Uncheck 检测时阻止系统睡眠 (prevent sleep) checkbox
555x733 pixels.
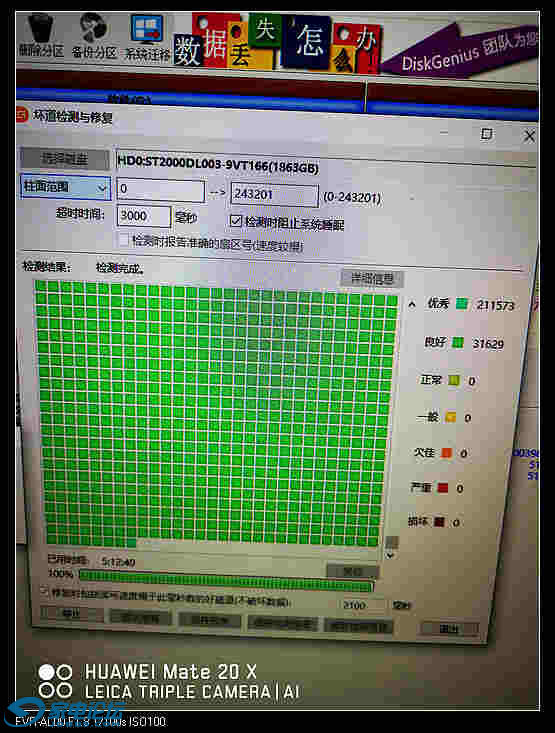tap(236, 221)
